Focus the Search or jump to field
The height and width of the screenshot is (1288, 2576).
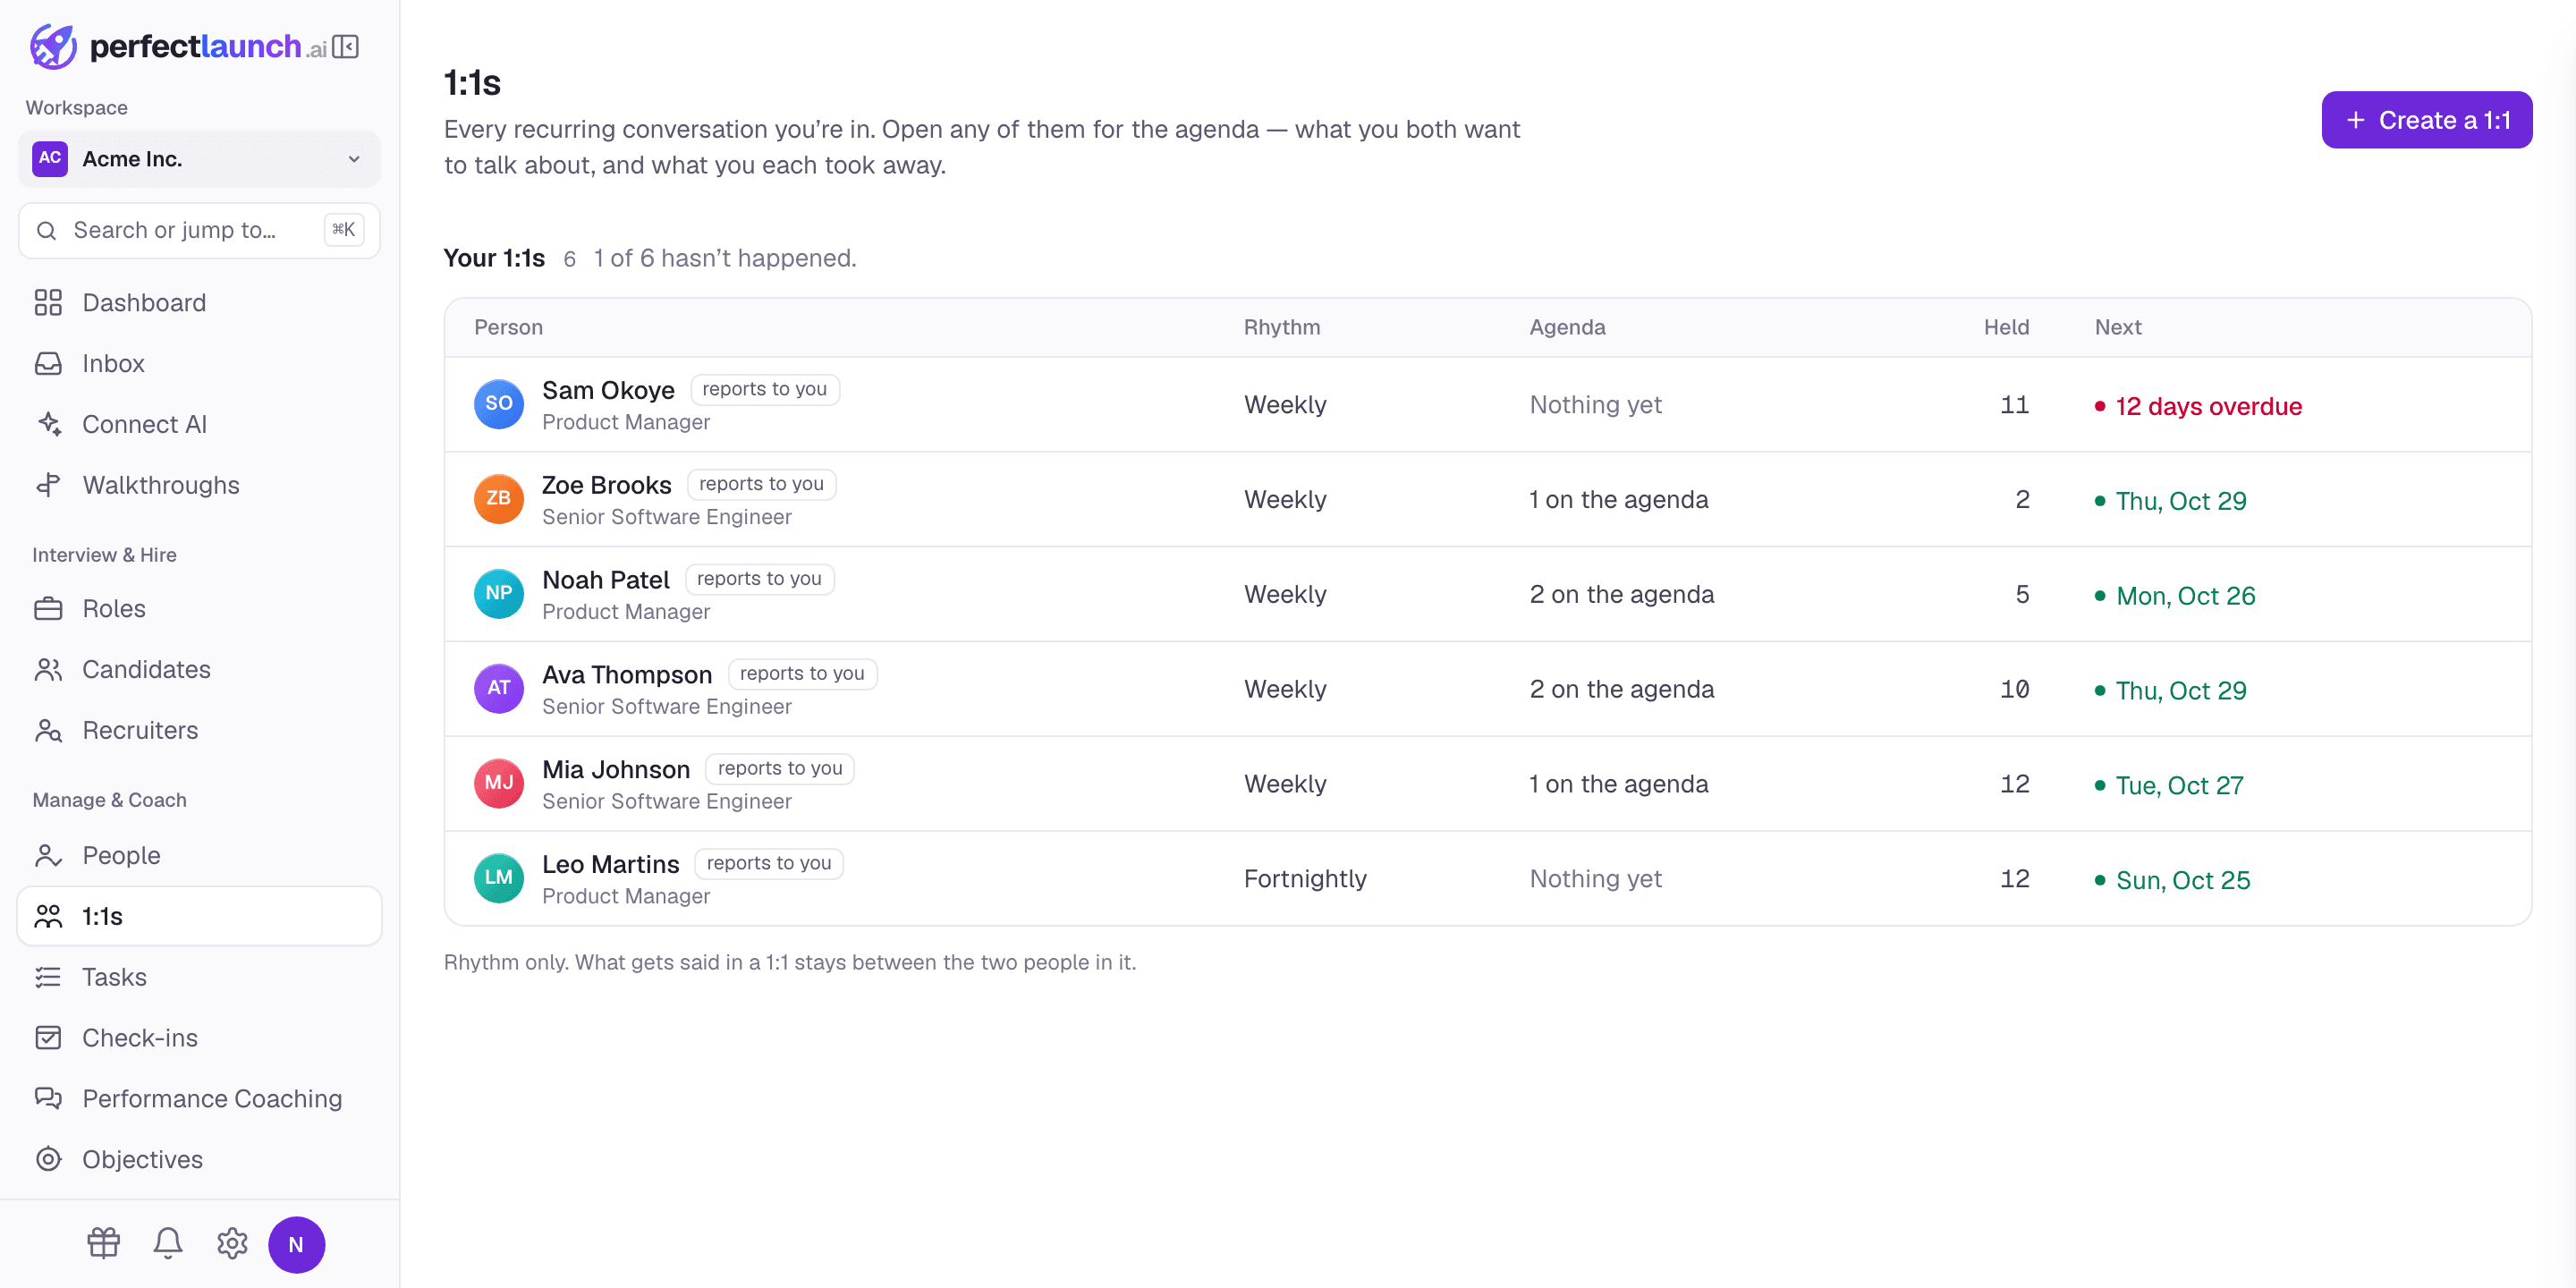199,230
